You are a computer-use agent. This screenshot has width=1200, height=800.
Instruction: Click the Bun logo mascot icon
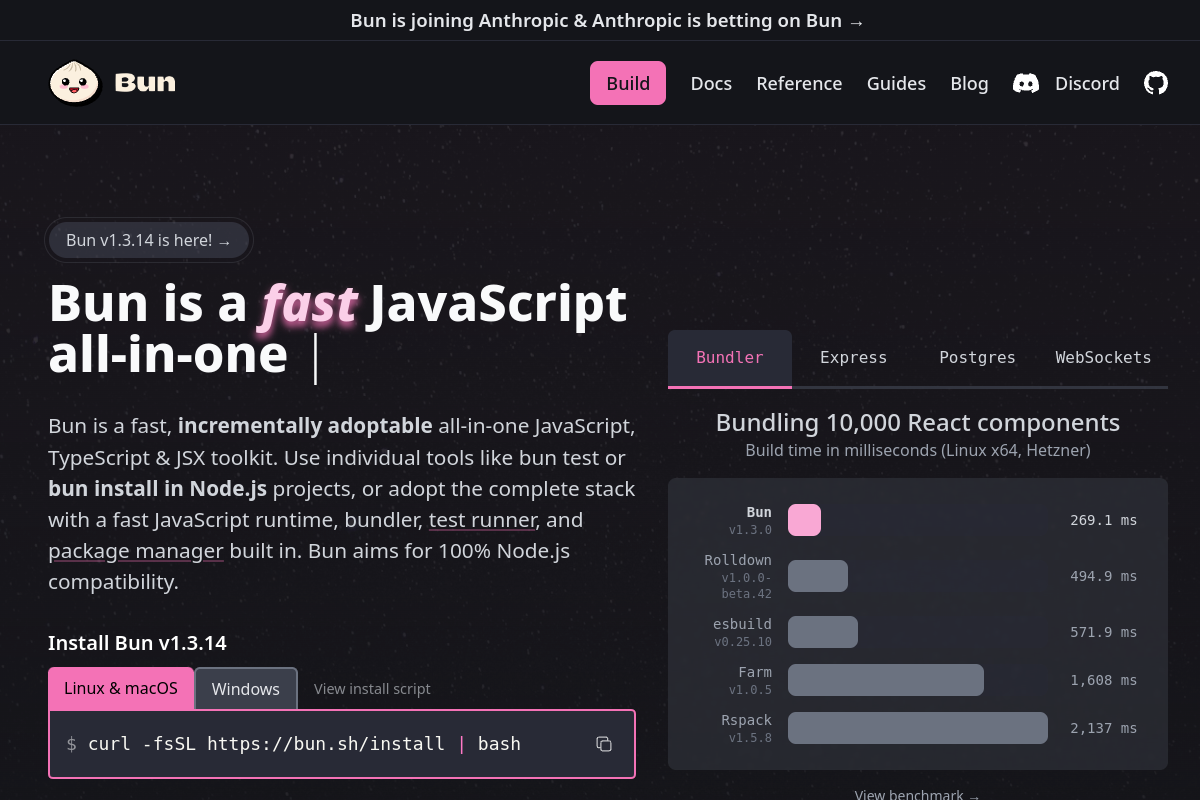pyautogui.click(x=75, y=83)
